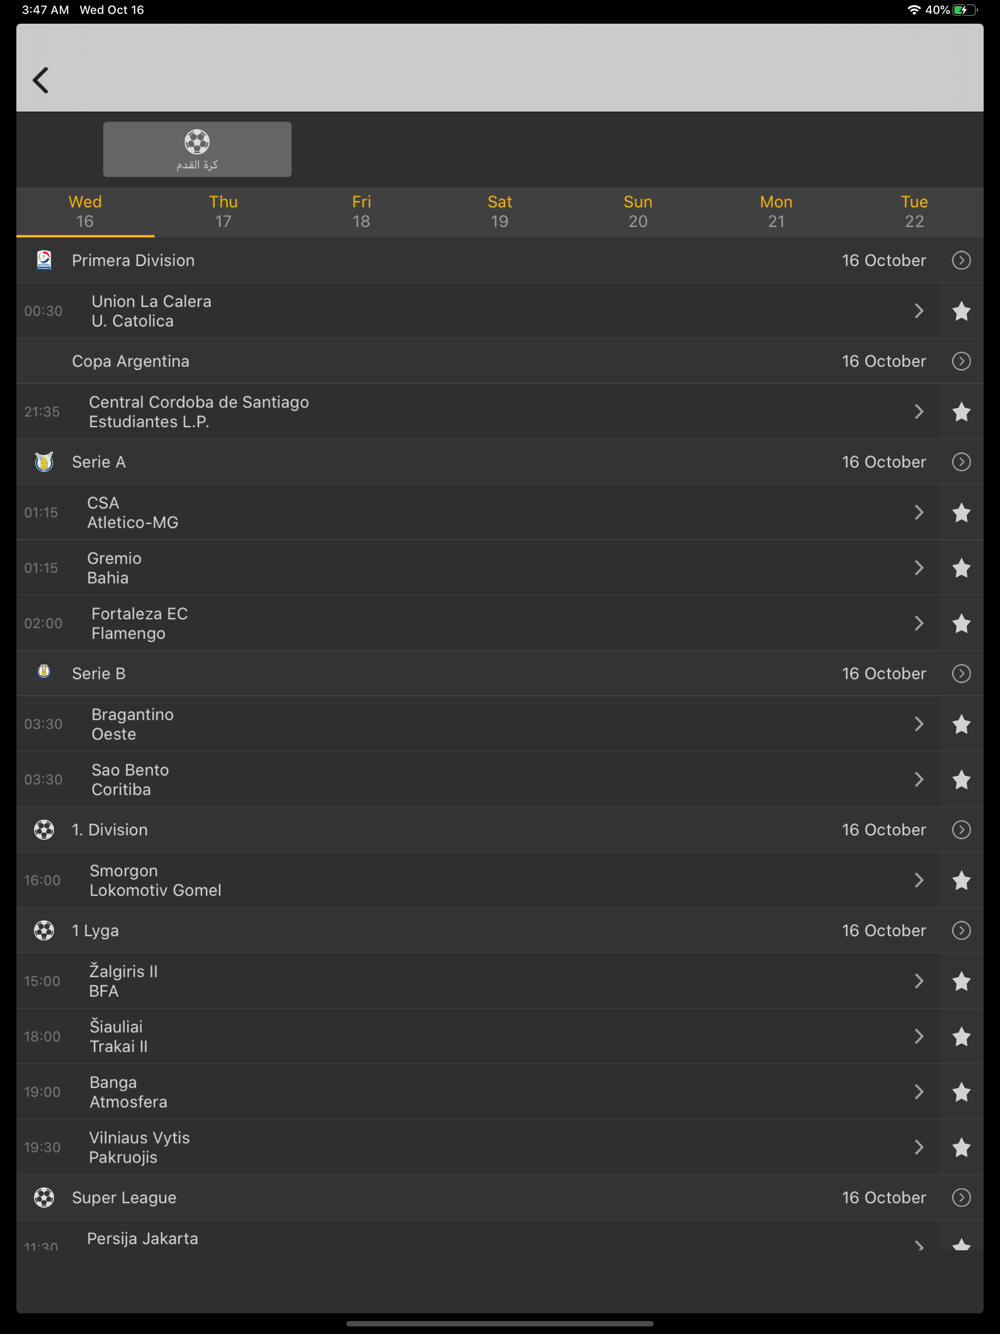The width and height of the screenshot is (1000, 1334).
Task: Tap the home indicator bar
Action: click(x=500, y=1323)
